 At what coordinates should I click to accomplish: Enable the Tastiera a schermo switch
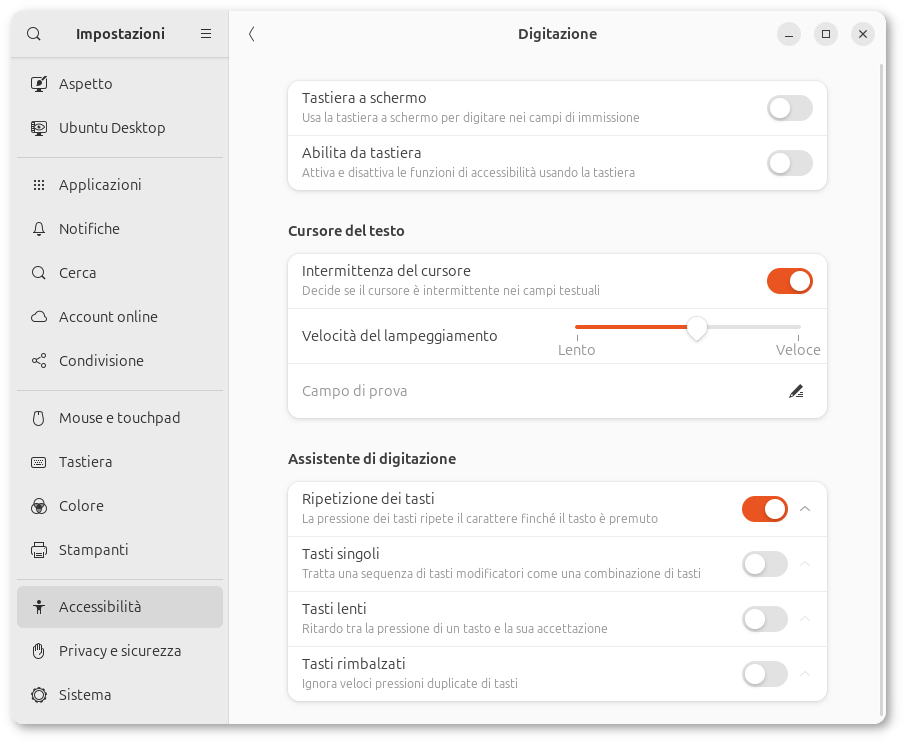[789, 108]
